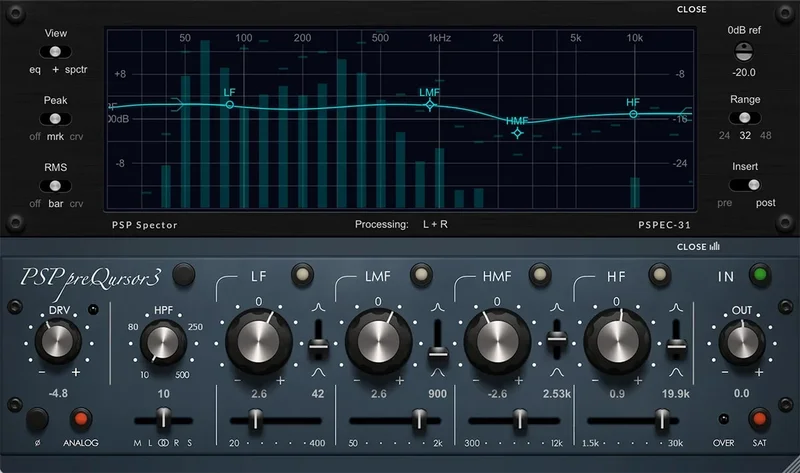Toggle the View eq/spctr switch
Image resolution: width=800 pixels, height=473 pixels.
55,52
